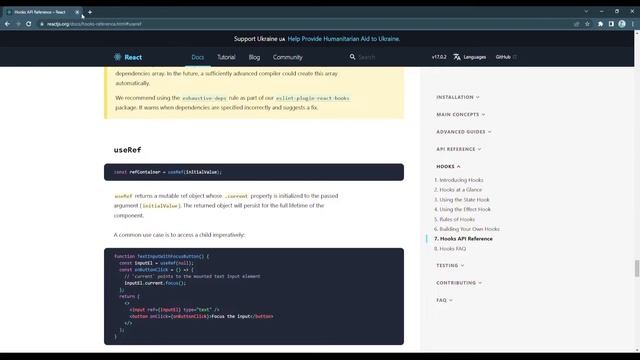Bookmark page with the star icon
The height and width of the screenshot is (360, 640).
587,24
